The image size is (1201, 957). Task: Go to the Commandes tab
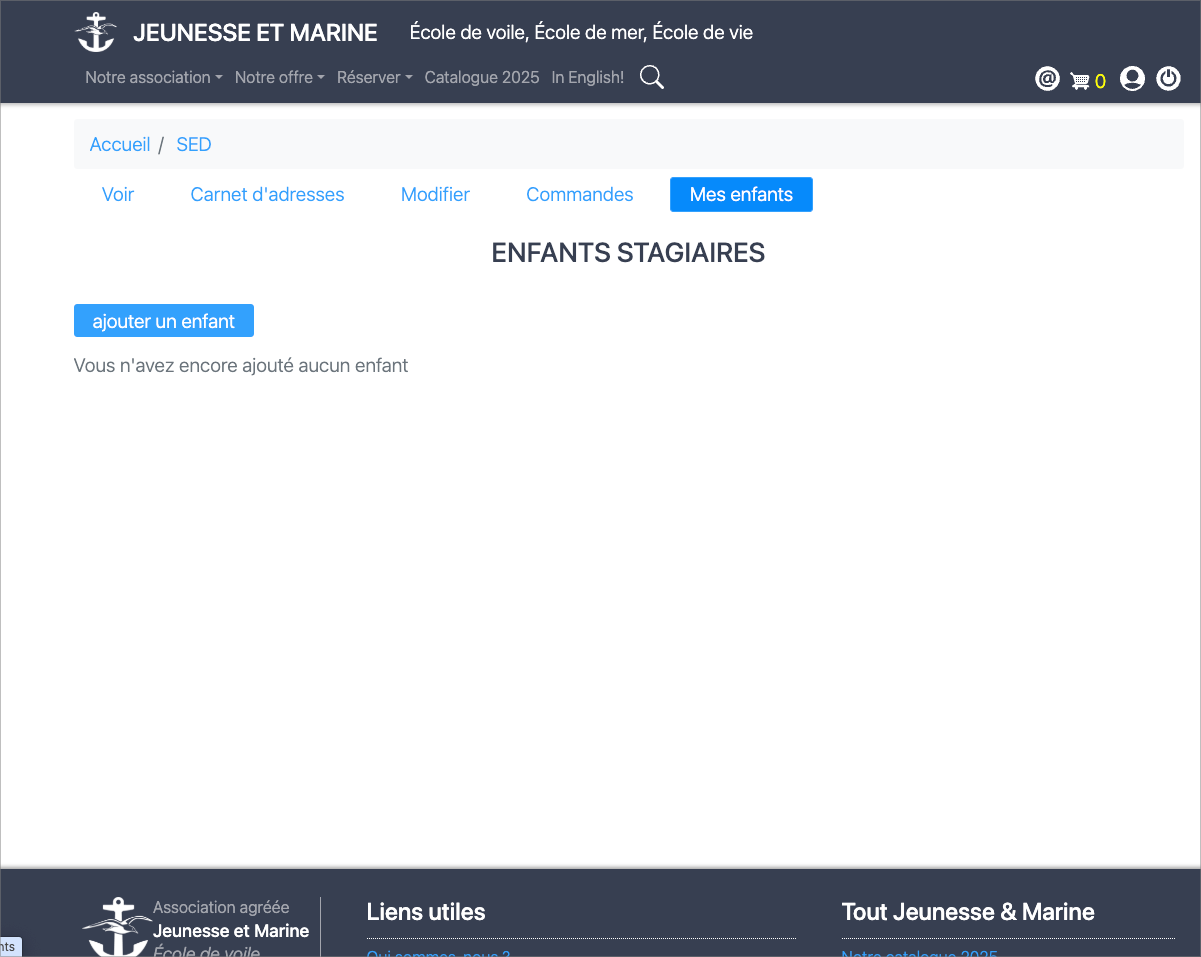pos(579,195)
